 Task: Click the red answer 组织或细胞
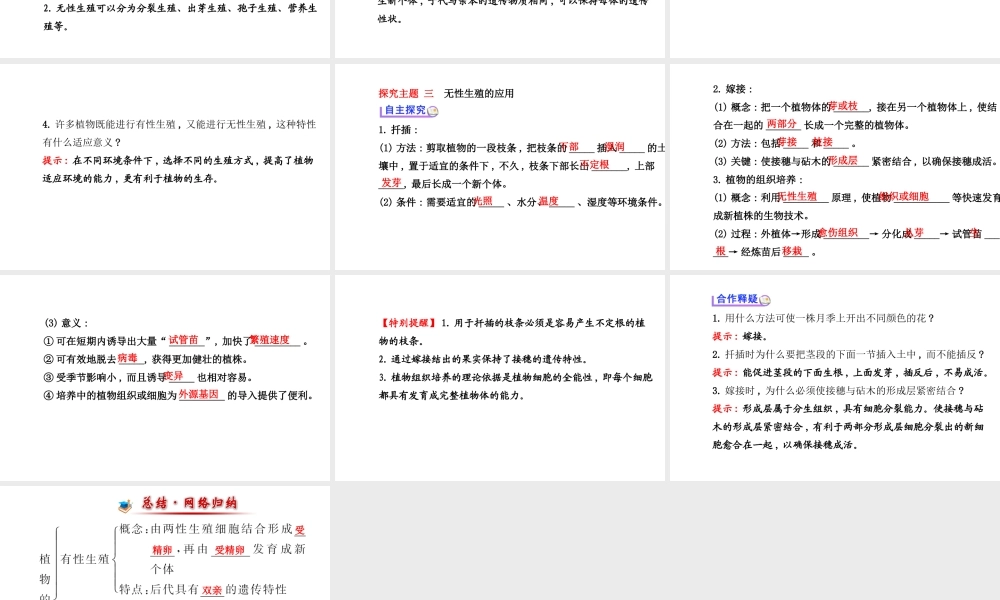coord(904,196)
